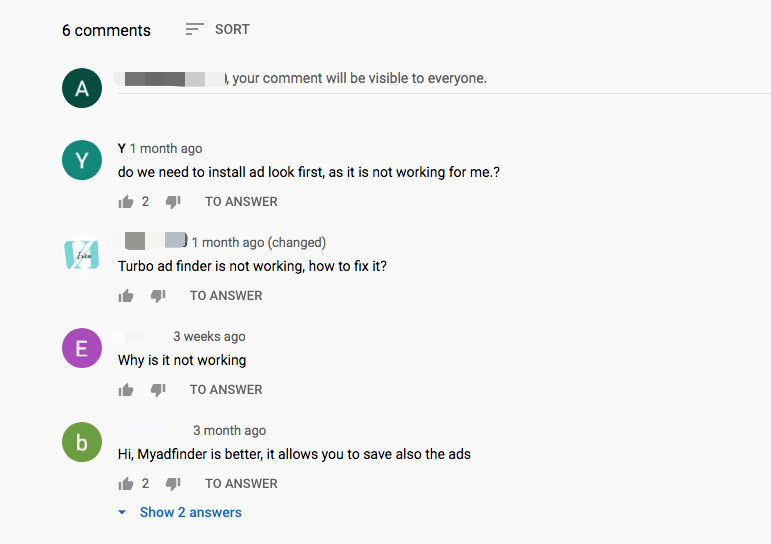Click TO ANSWER under Turbo ad finder comment
The width and height of the screenshot is (771, 544).
coord(226,296)
